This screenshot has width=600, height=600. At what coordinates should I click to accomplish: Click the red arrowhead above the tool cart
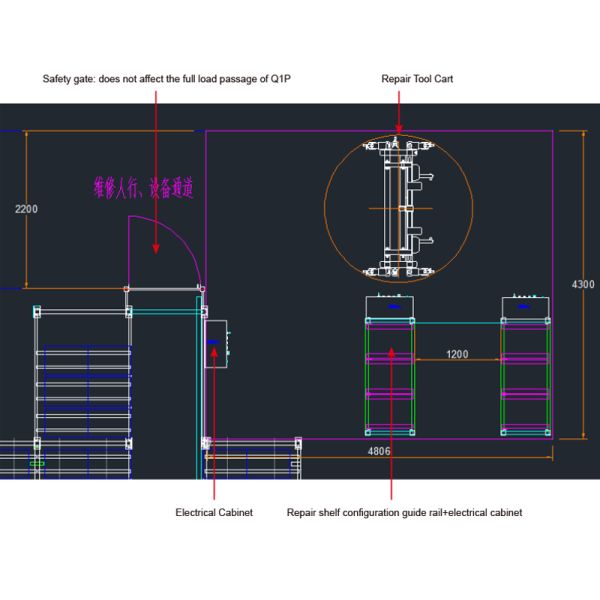coord(398,128)
